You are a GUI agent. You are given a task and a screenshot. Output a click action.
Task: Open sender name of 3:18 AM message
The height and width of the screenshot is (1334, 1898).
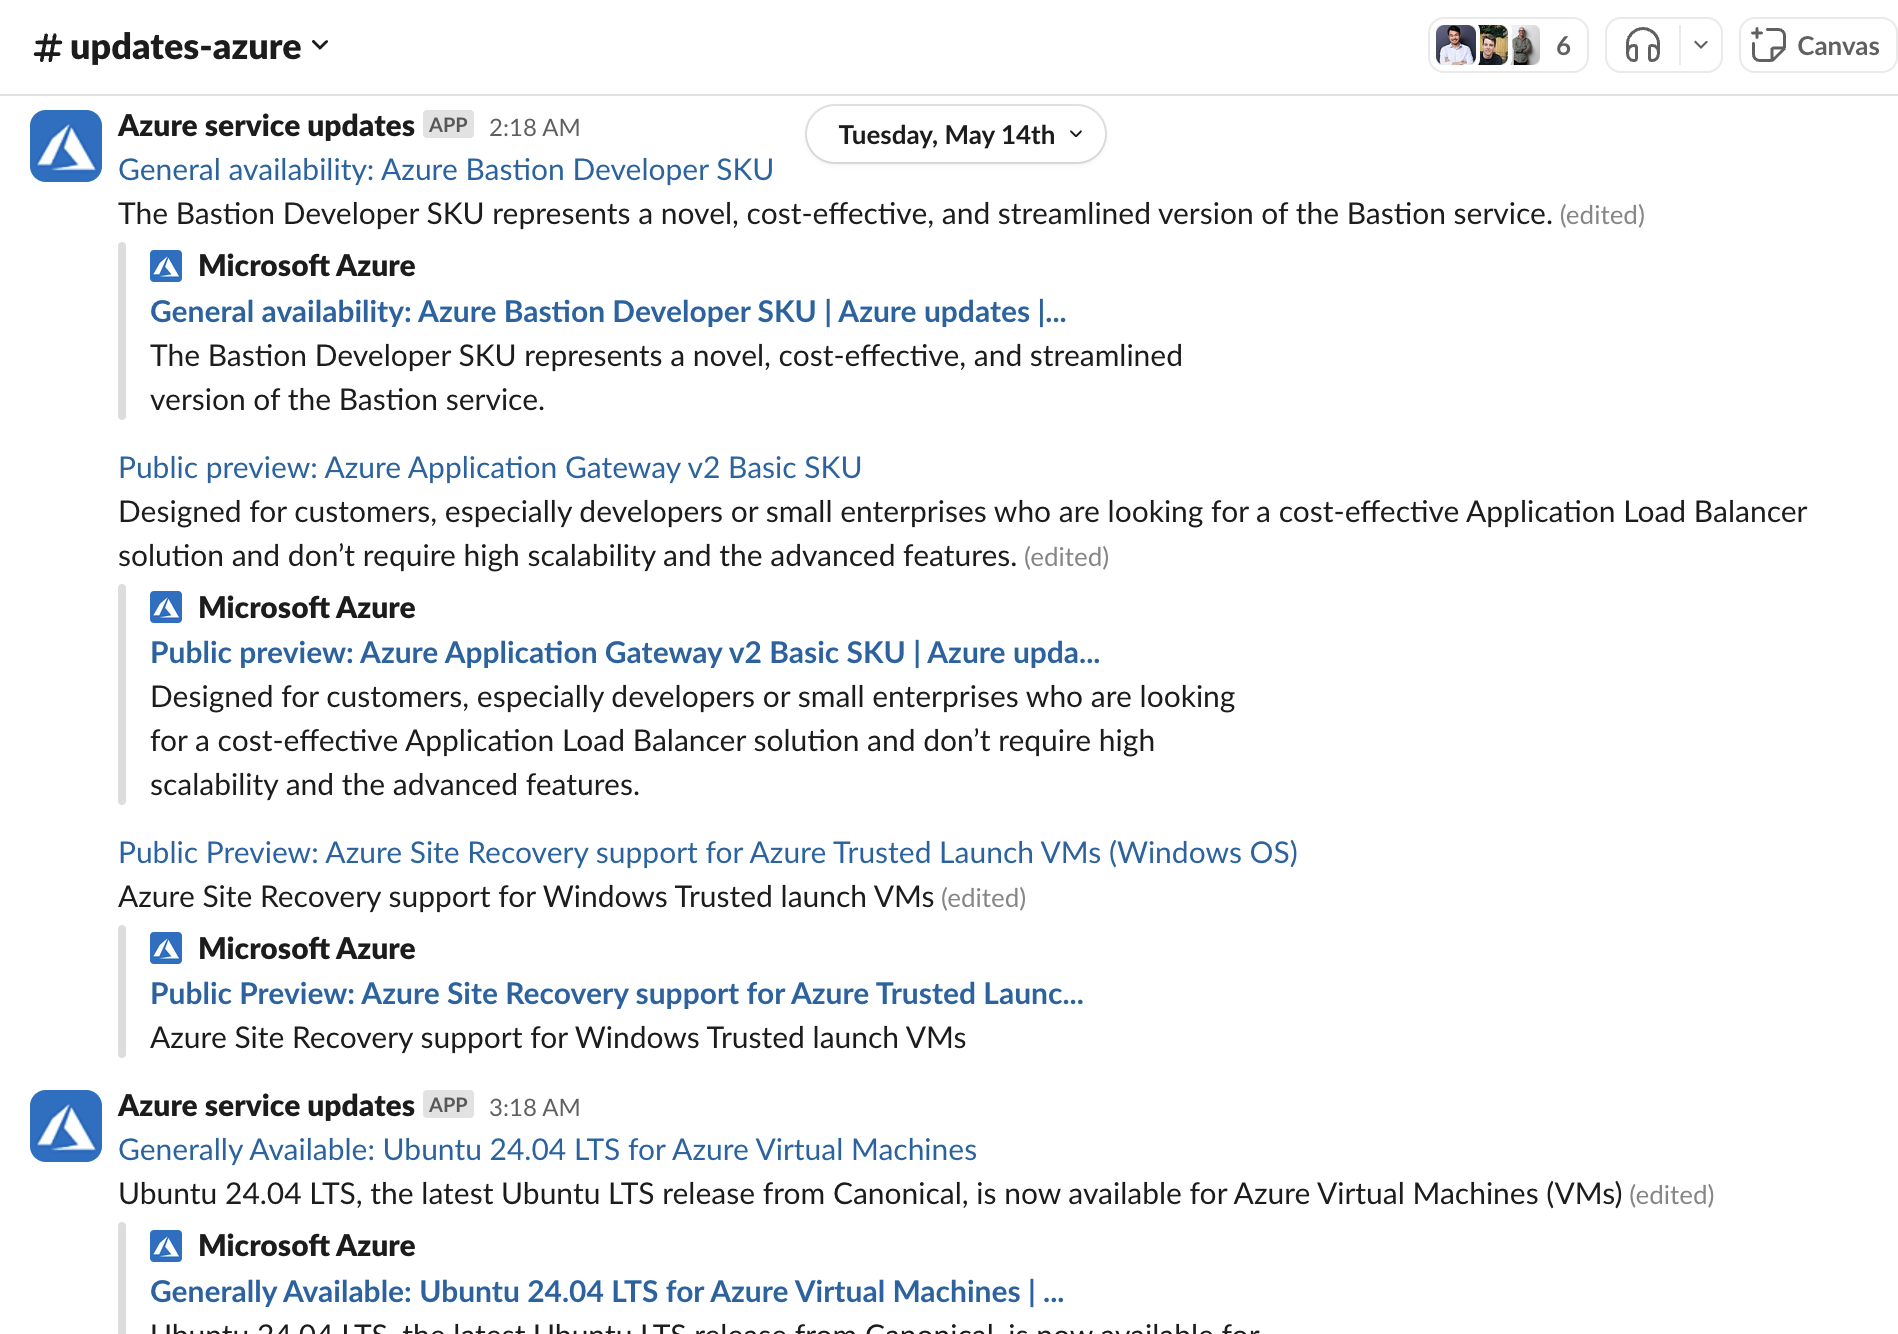(266, 1106)
